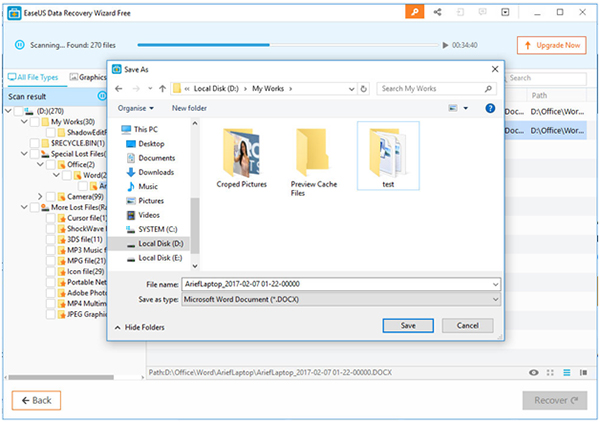Toggle checkbox for Special Lost Files
The height and width of the screenshot is (422, 600).
(34, 154)
